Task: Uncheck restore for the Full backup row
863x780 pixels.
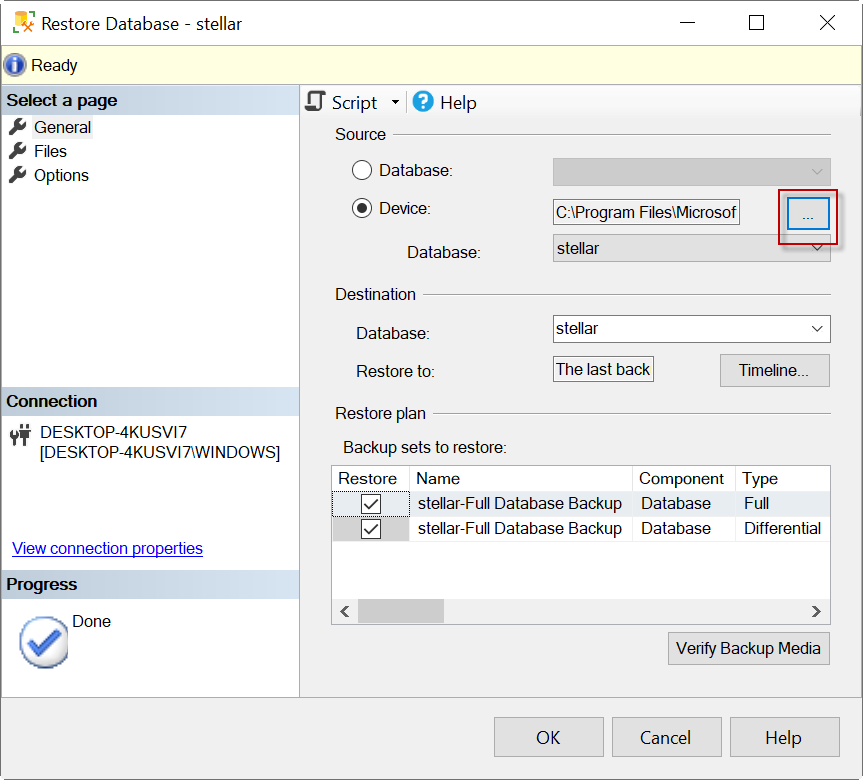Action: (371, 504)
